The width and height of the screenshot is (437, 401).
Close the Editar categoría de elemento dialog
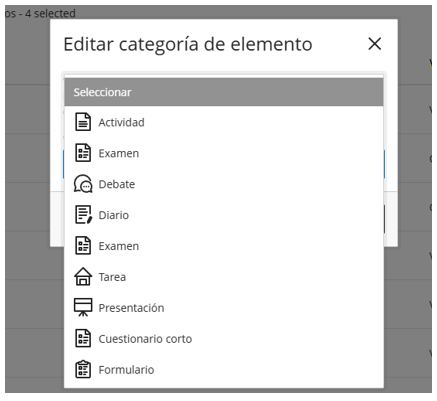click(x=375, y=44)
